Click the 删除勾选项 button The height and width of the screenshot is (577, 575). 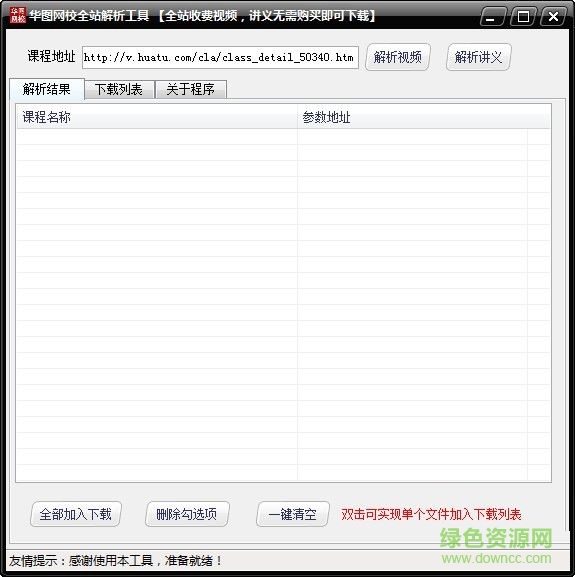point(187,514)
